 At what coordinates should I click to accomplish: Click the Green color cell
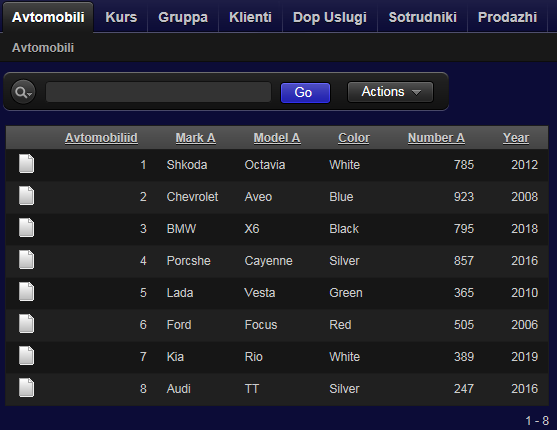pos(346,293)
